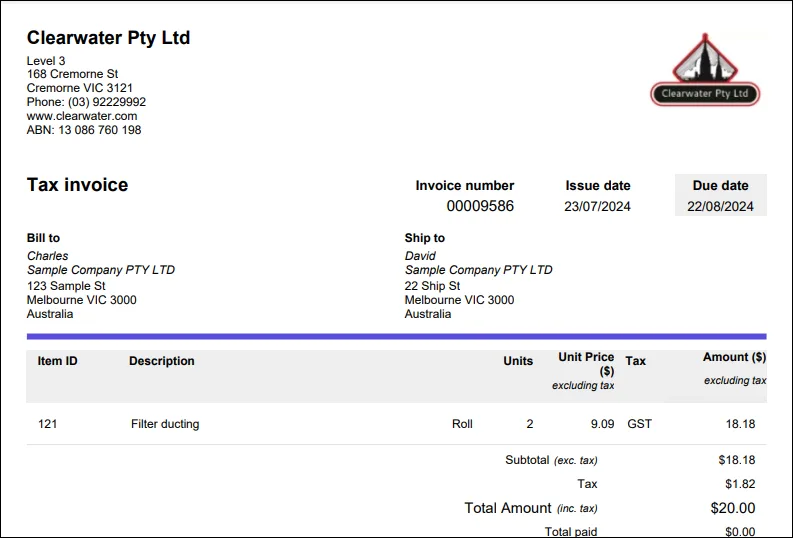
Task: Click the total paid value $0.00
Action: (x=740, y=531)
